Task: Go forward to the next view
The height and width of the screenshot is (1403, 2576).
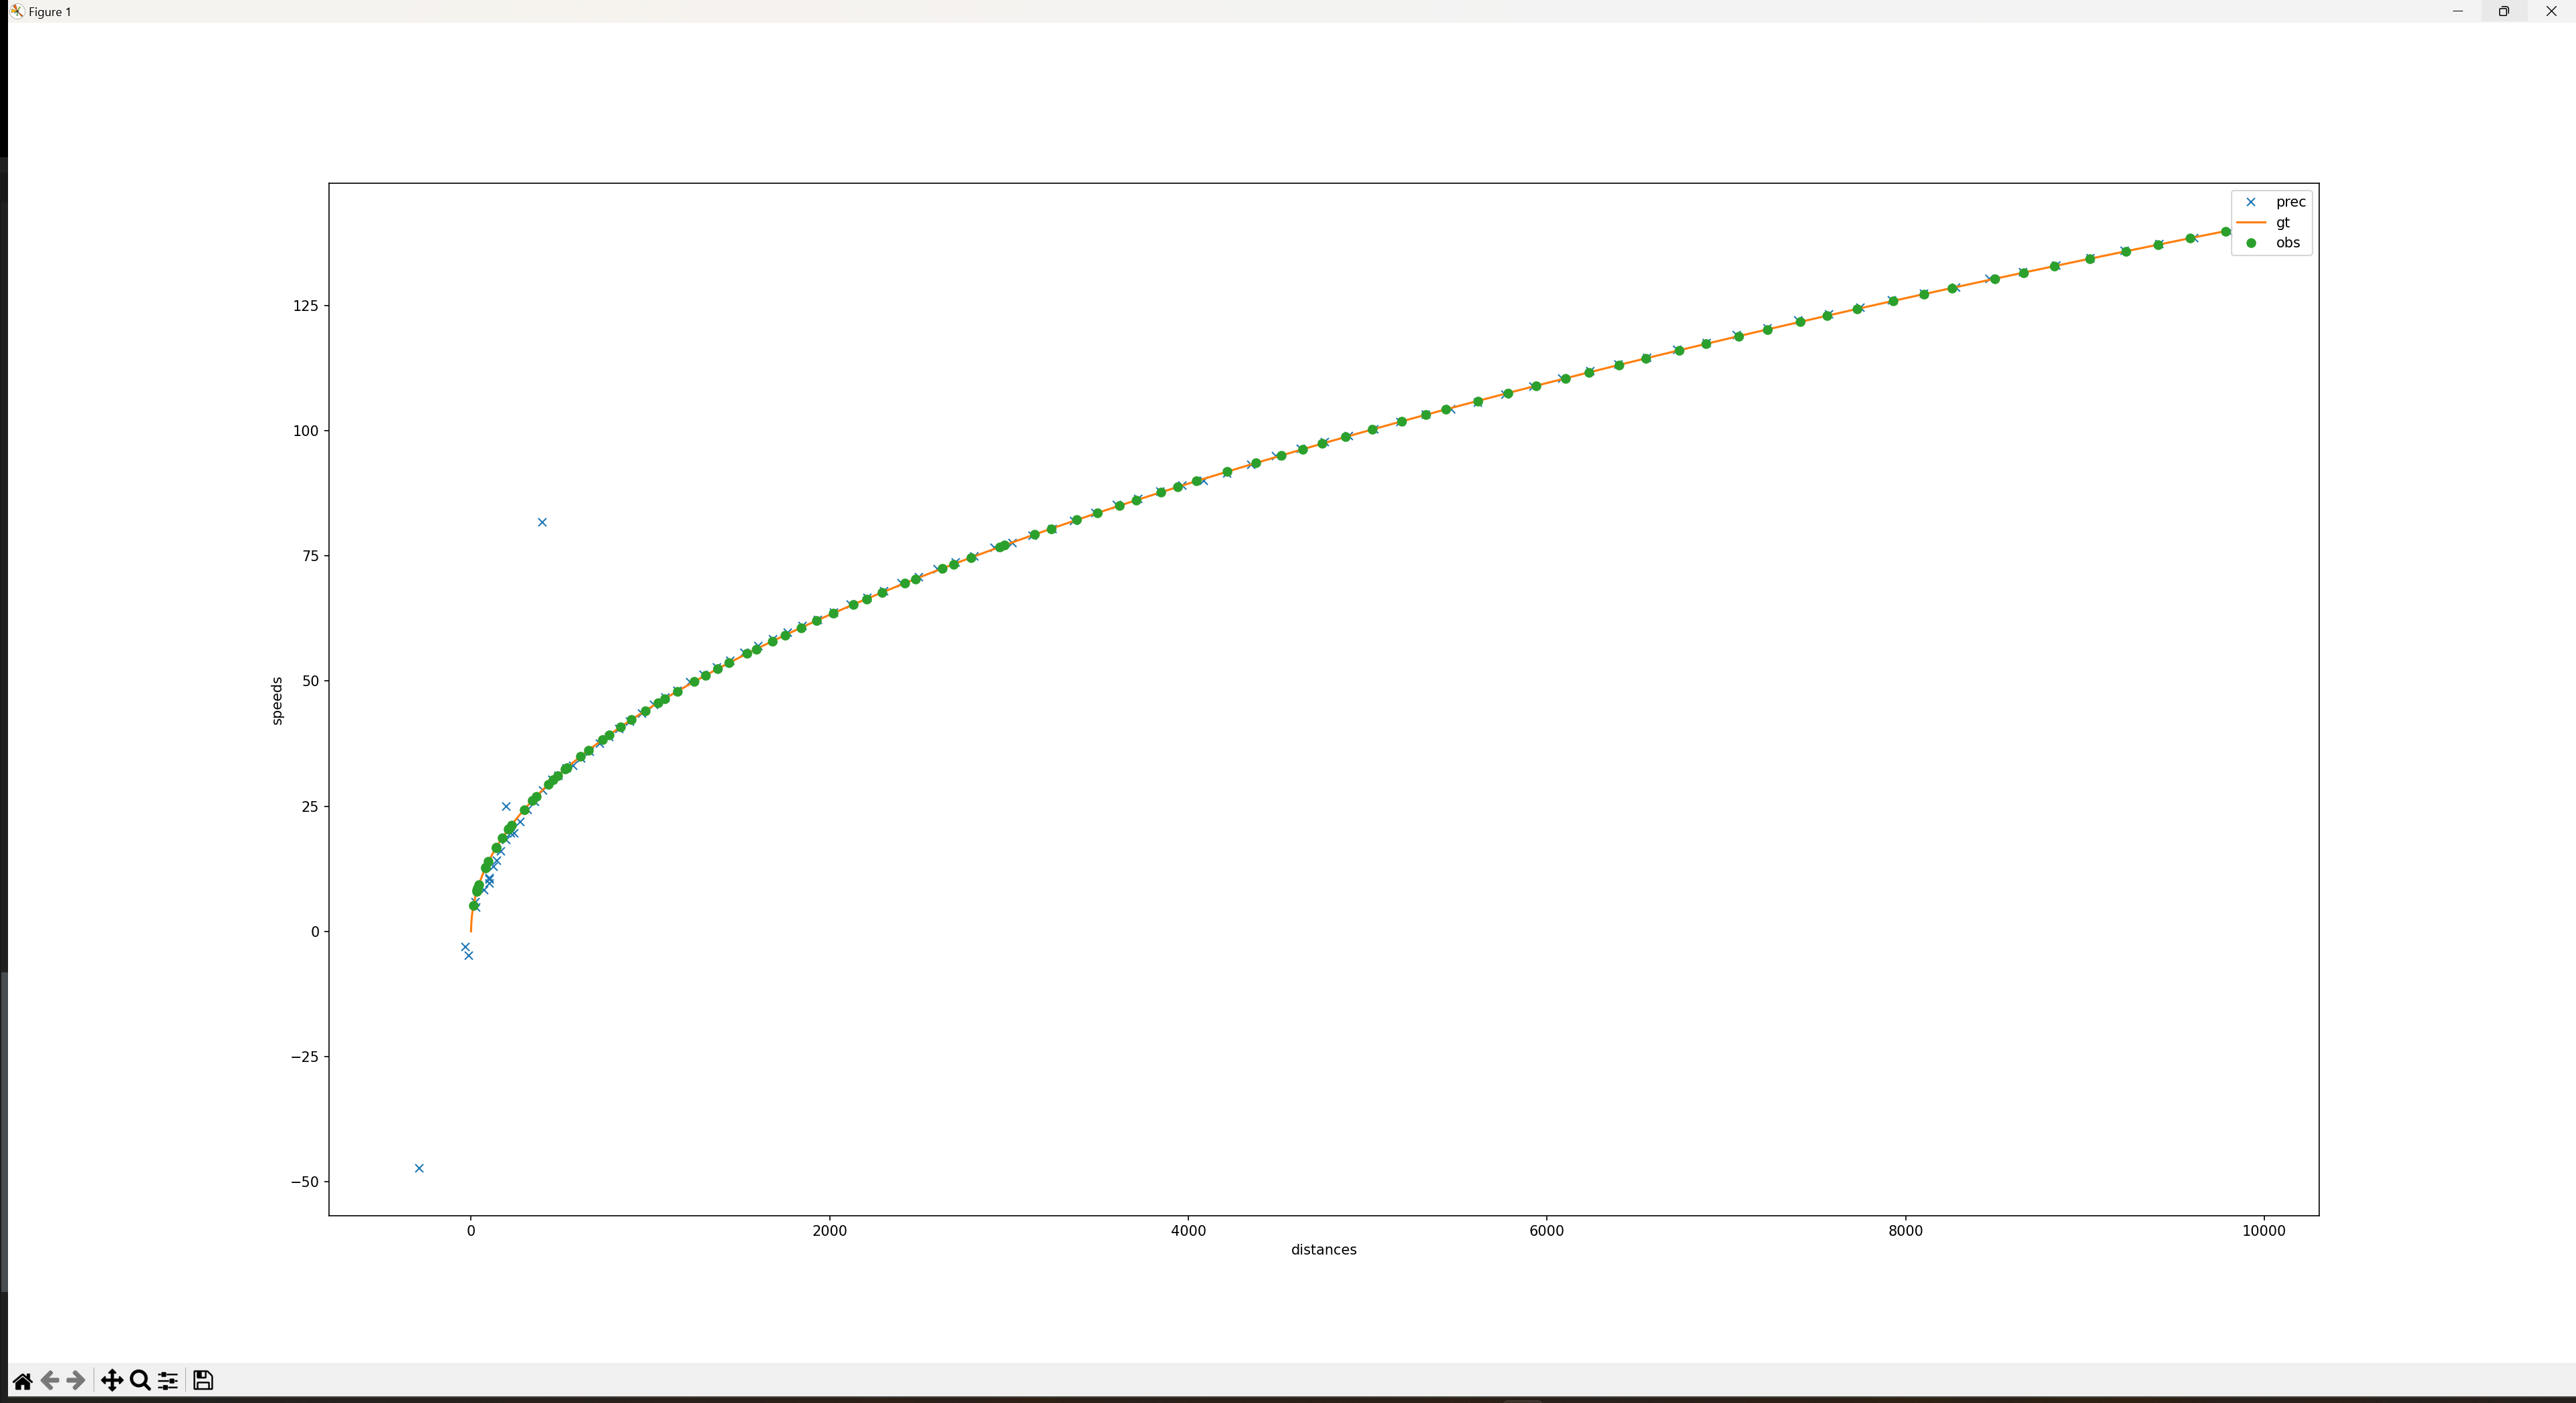Action: click(75, 1381)
